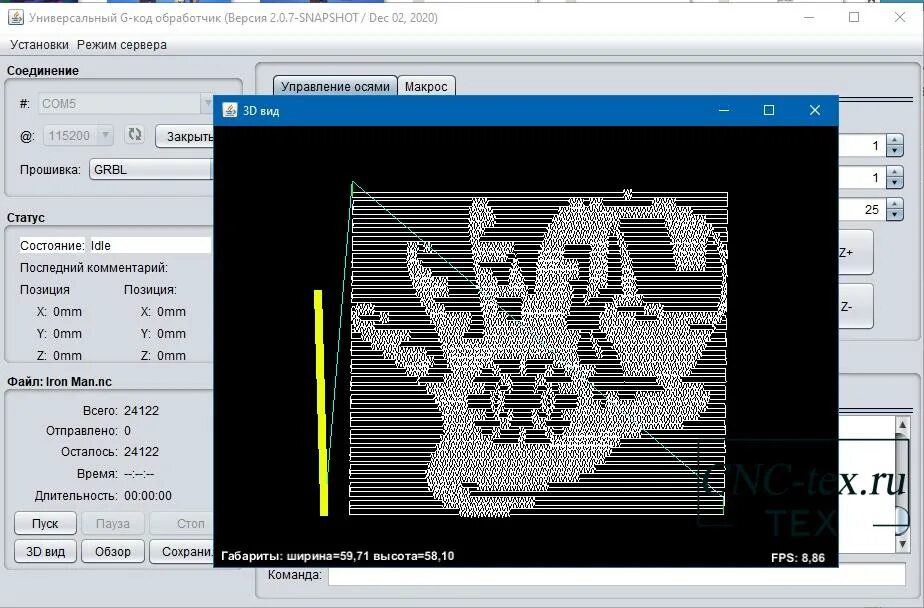Viewport: 924px width, 608px height.
Task: Click the Файл: Iron Man.nc label
Action: pos(60,382)
